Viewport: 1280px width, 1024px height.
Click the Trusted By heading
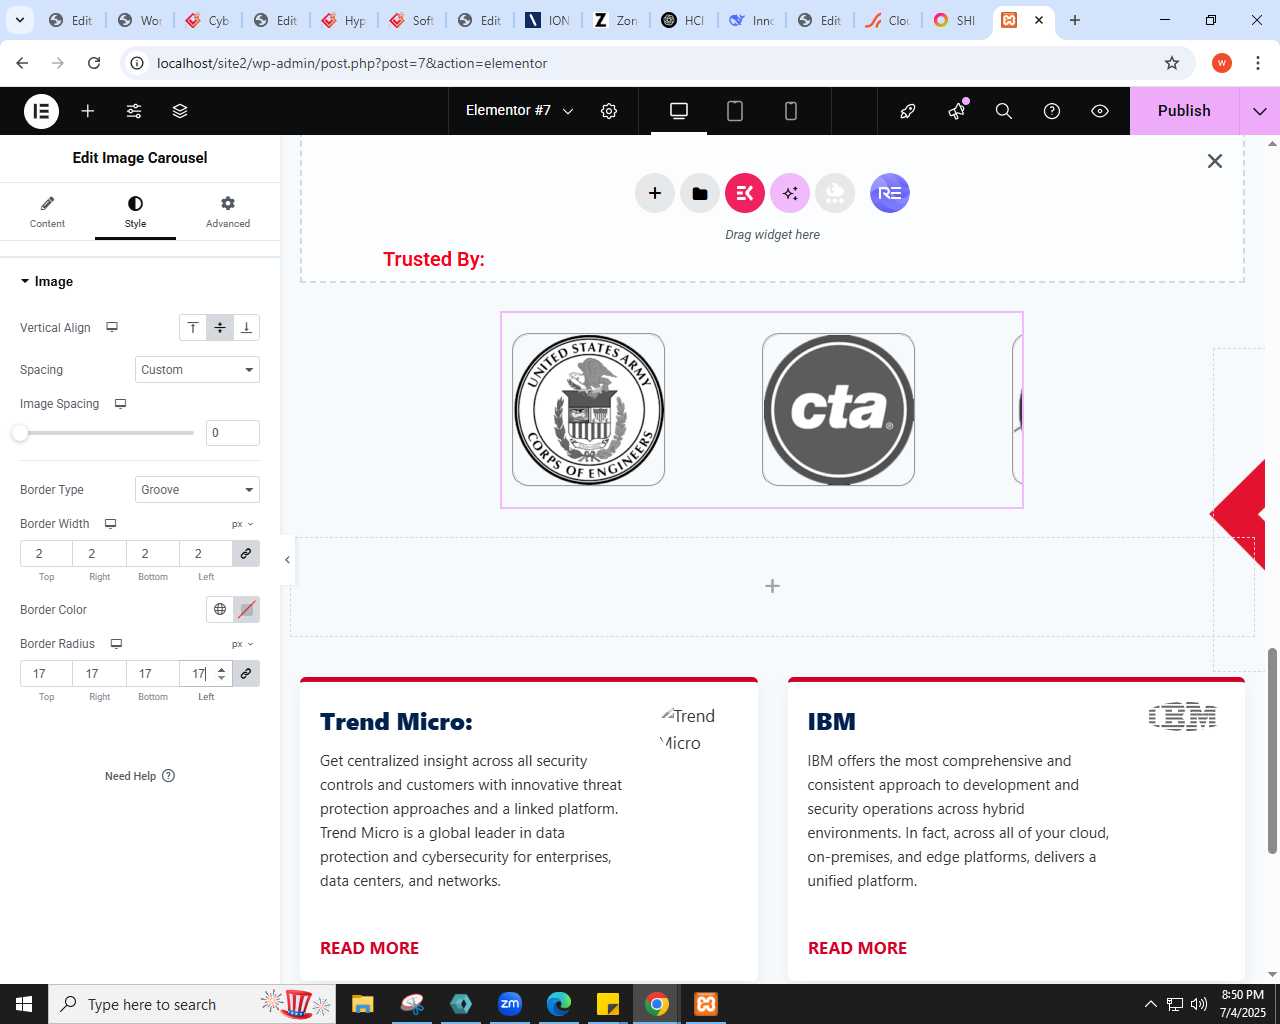tap(434, 259)
